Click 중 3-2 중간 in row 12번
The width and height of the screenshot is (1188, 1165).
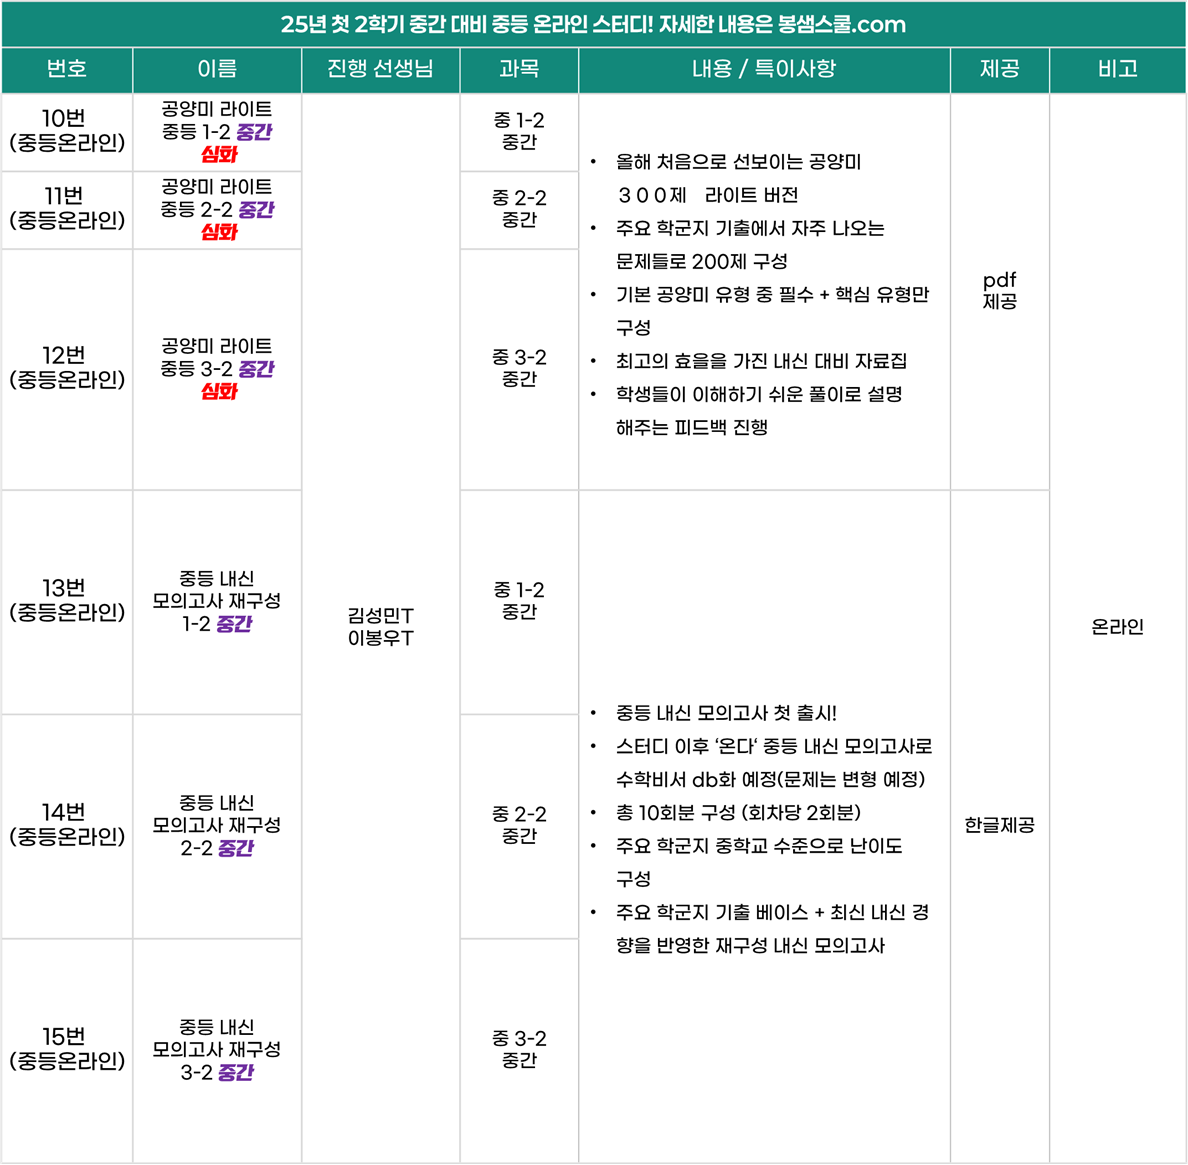point(519,368)
